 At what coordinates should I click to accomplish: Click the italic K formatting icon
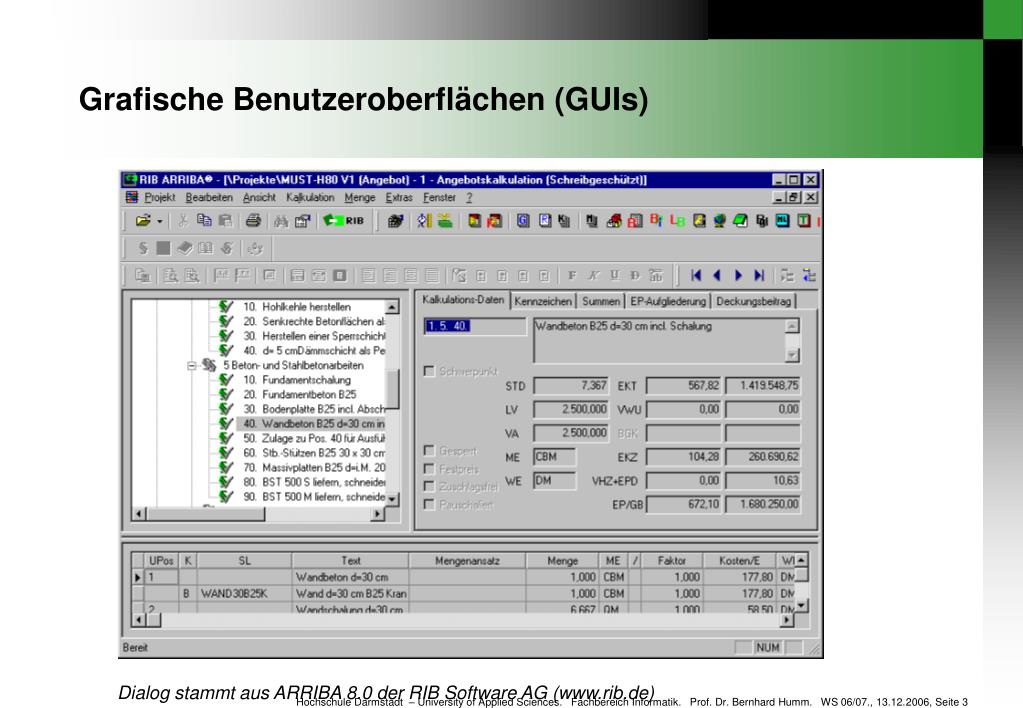593,275
